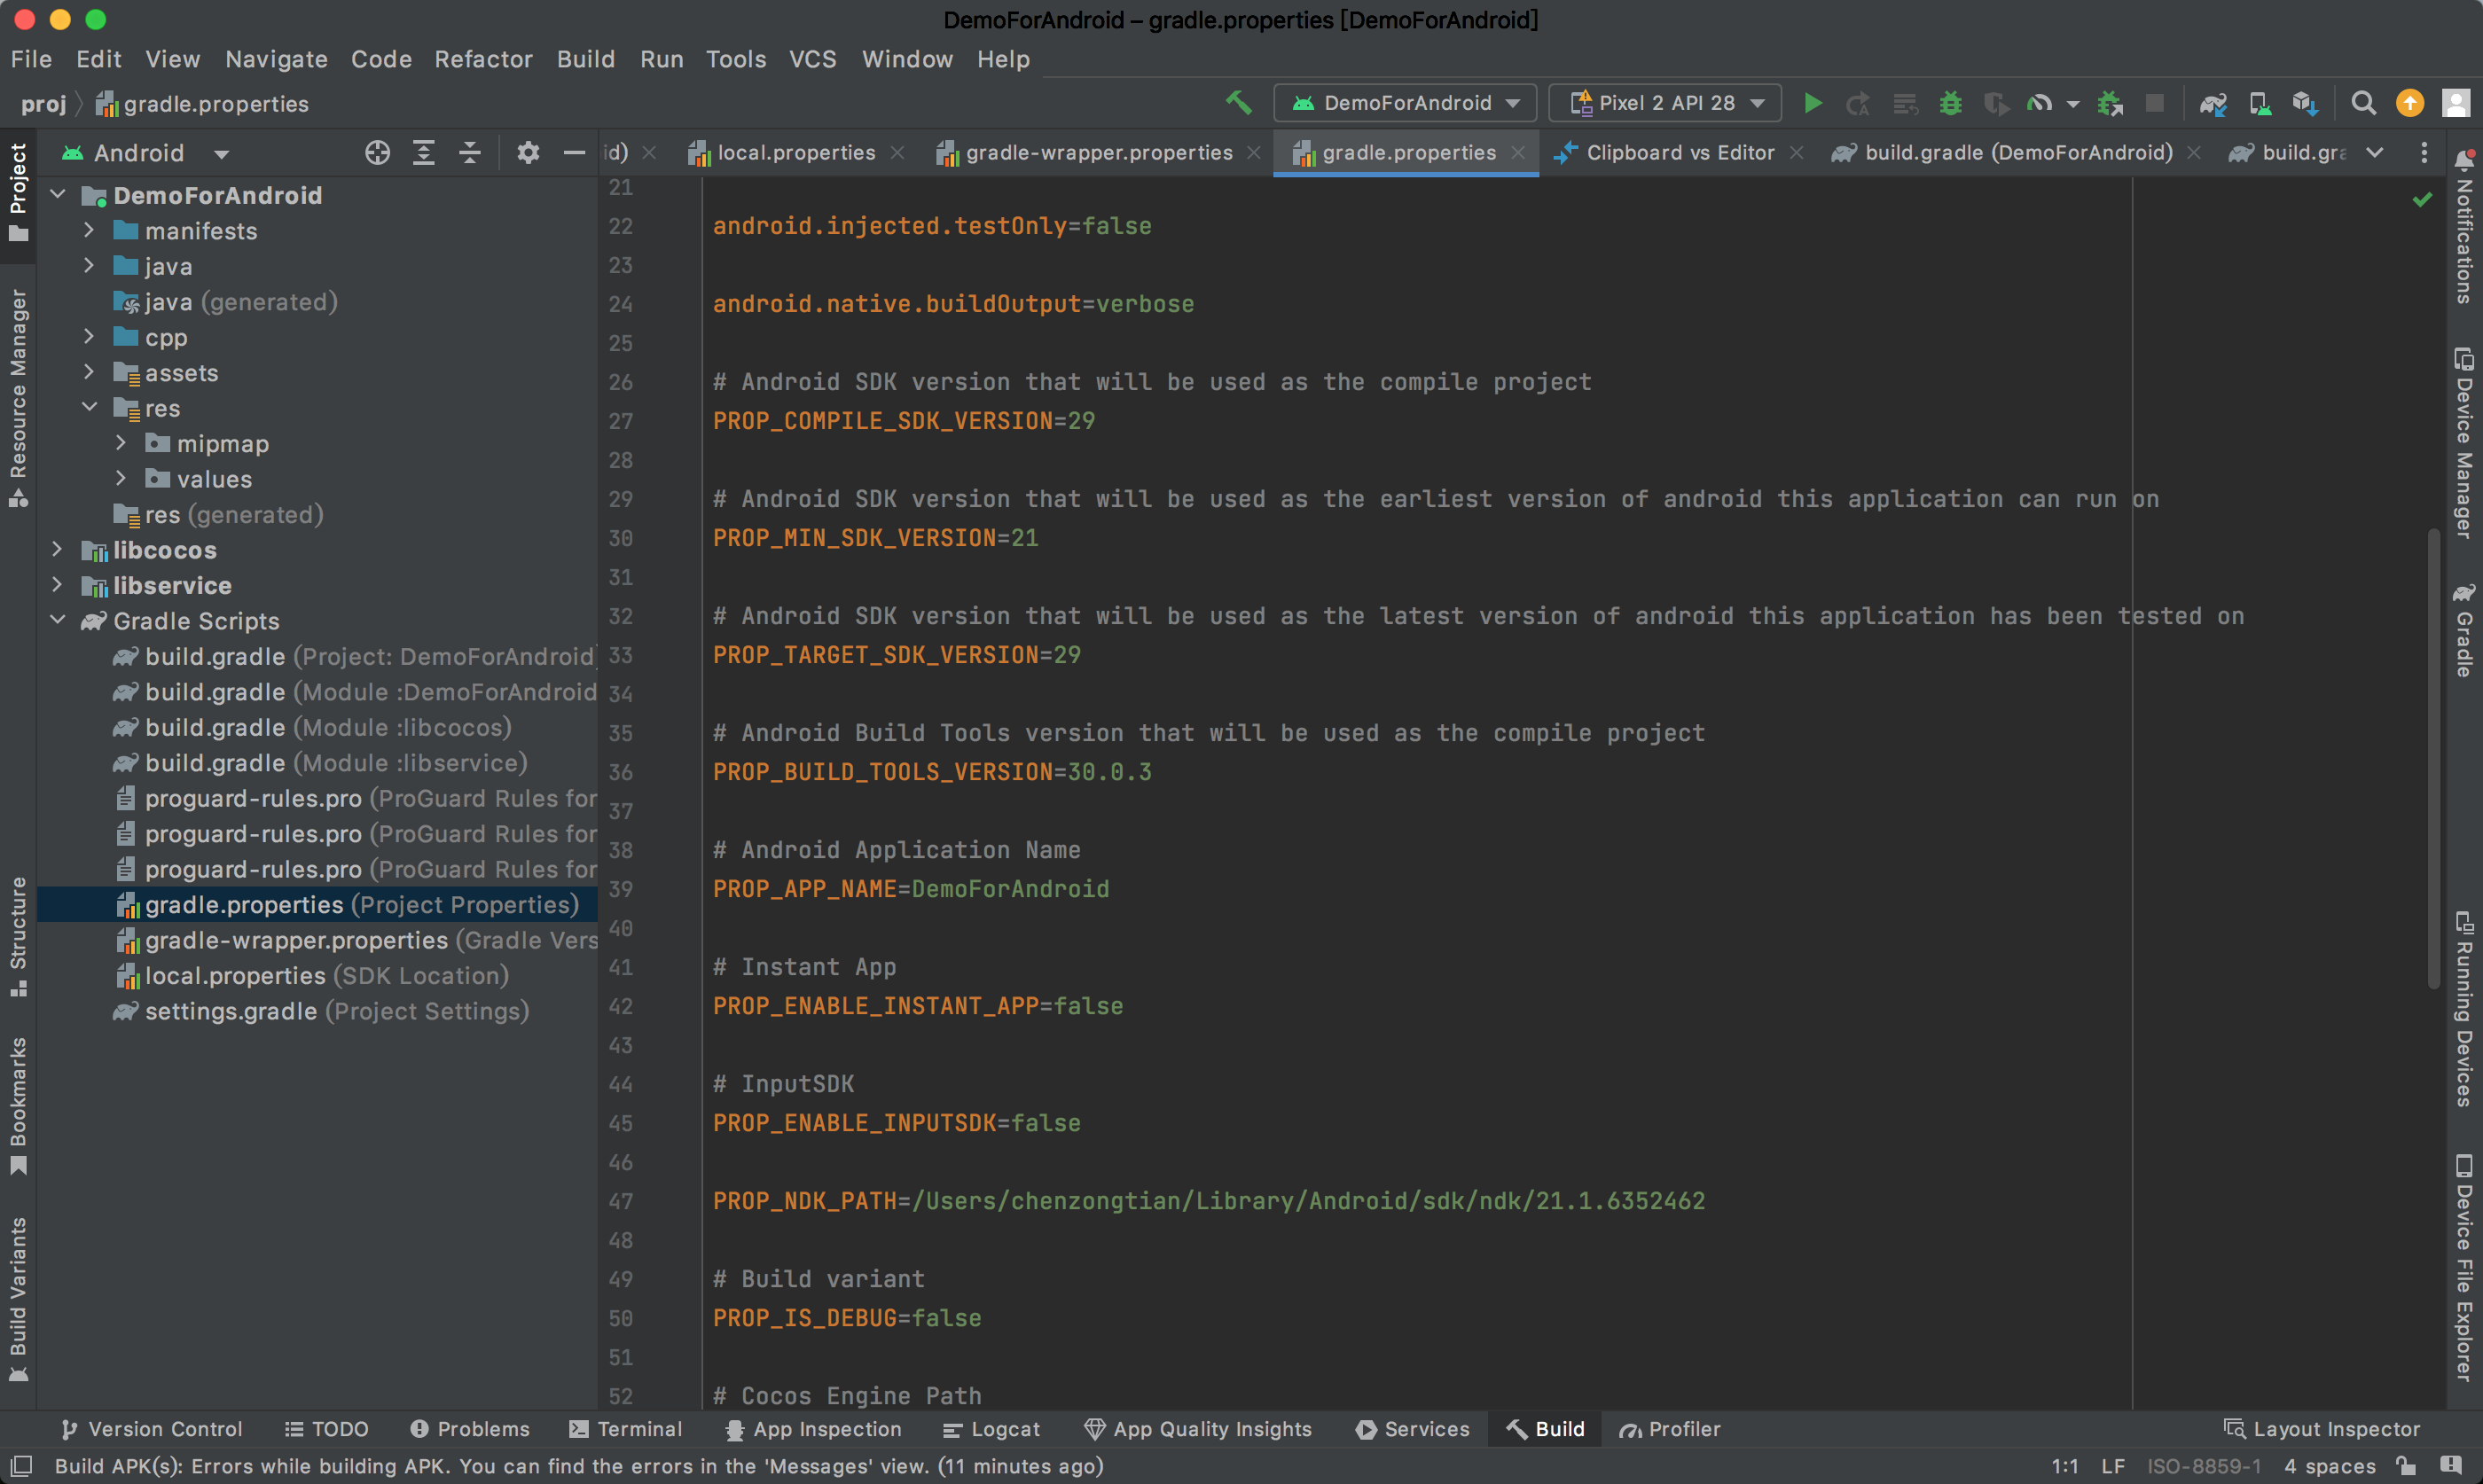2483x1484 pixels.
Task: Expand the libcocos module node
Action: pyautogui.click(x=57, y=550)
